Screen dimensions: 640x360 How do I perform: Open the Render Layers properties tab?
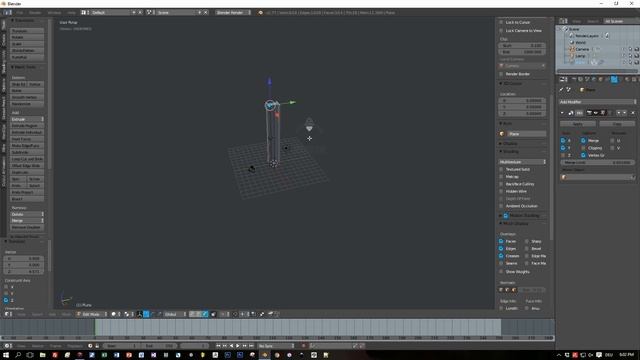pyautogui.click(x=580, y=79)
